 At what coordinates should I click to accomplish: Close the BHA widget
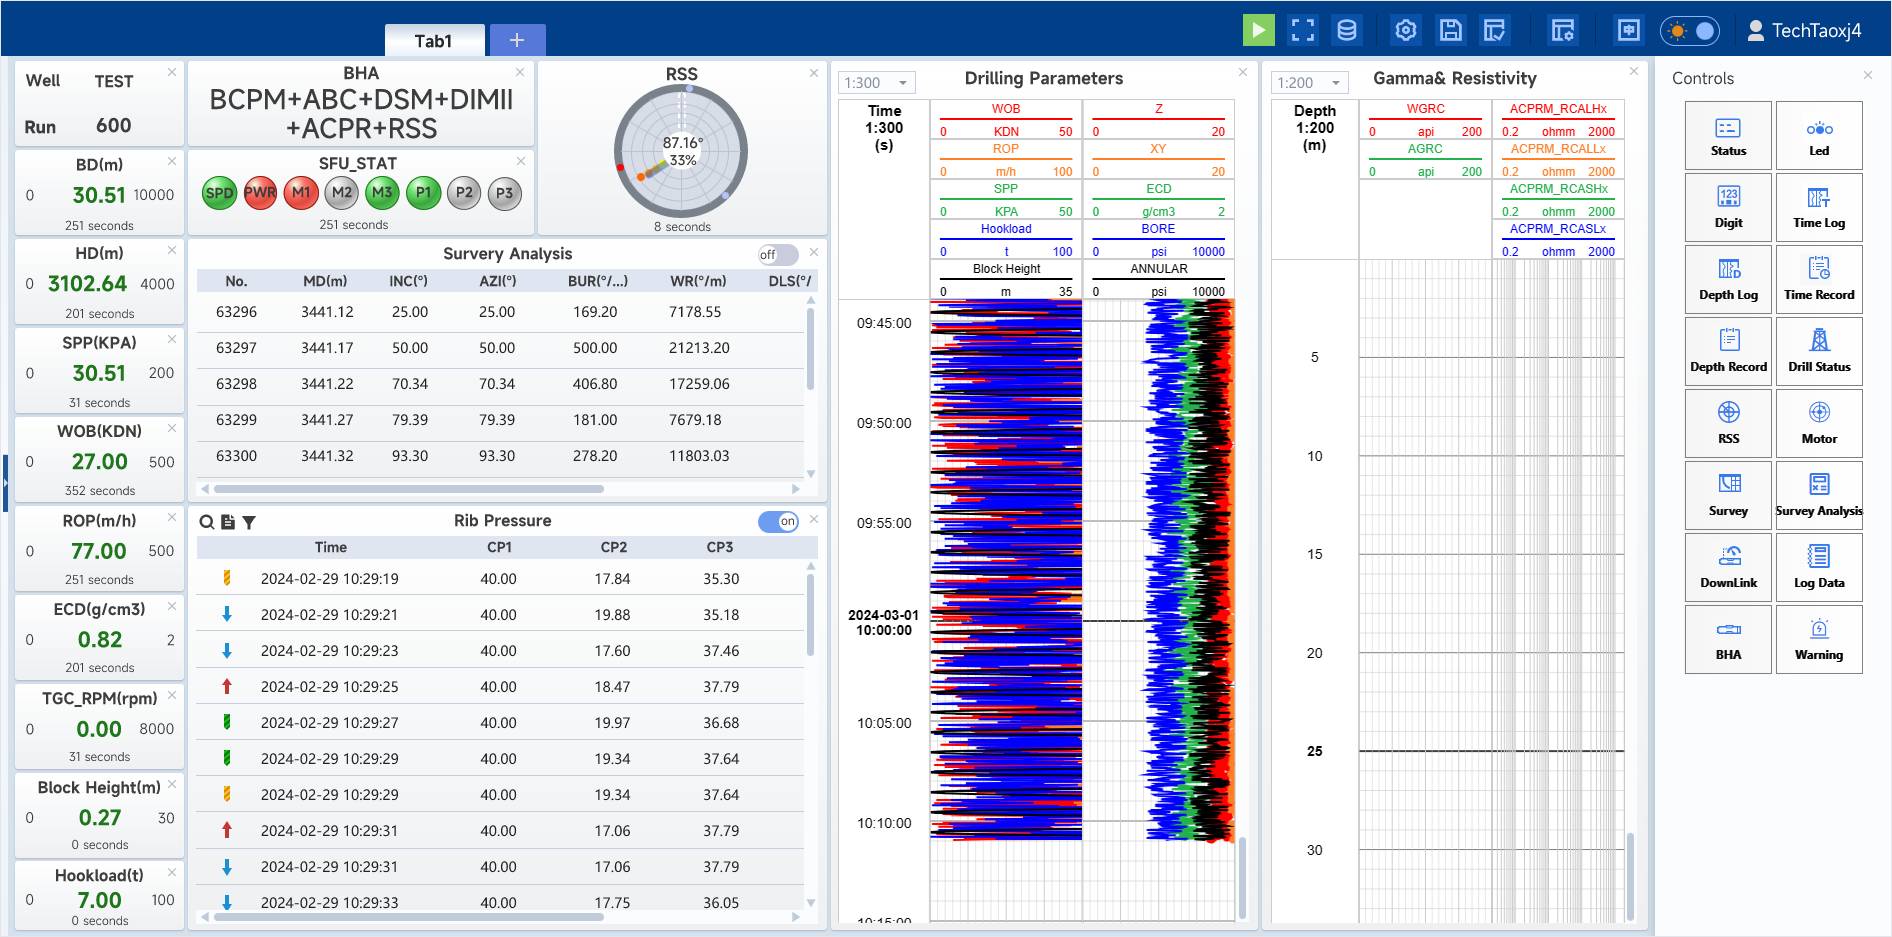[520, 72]
